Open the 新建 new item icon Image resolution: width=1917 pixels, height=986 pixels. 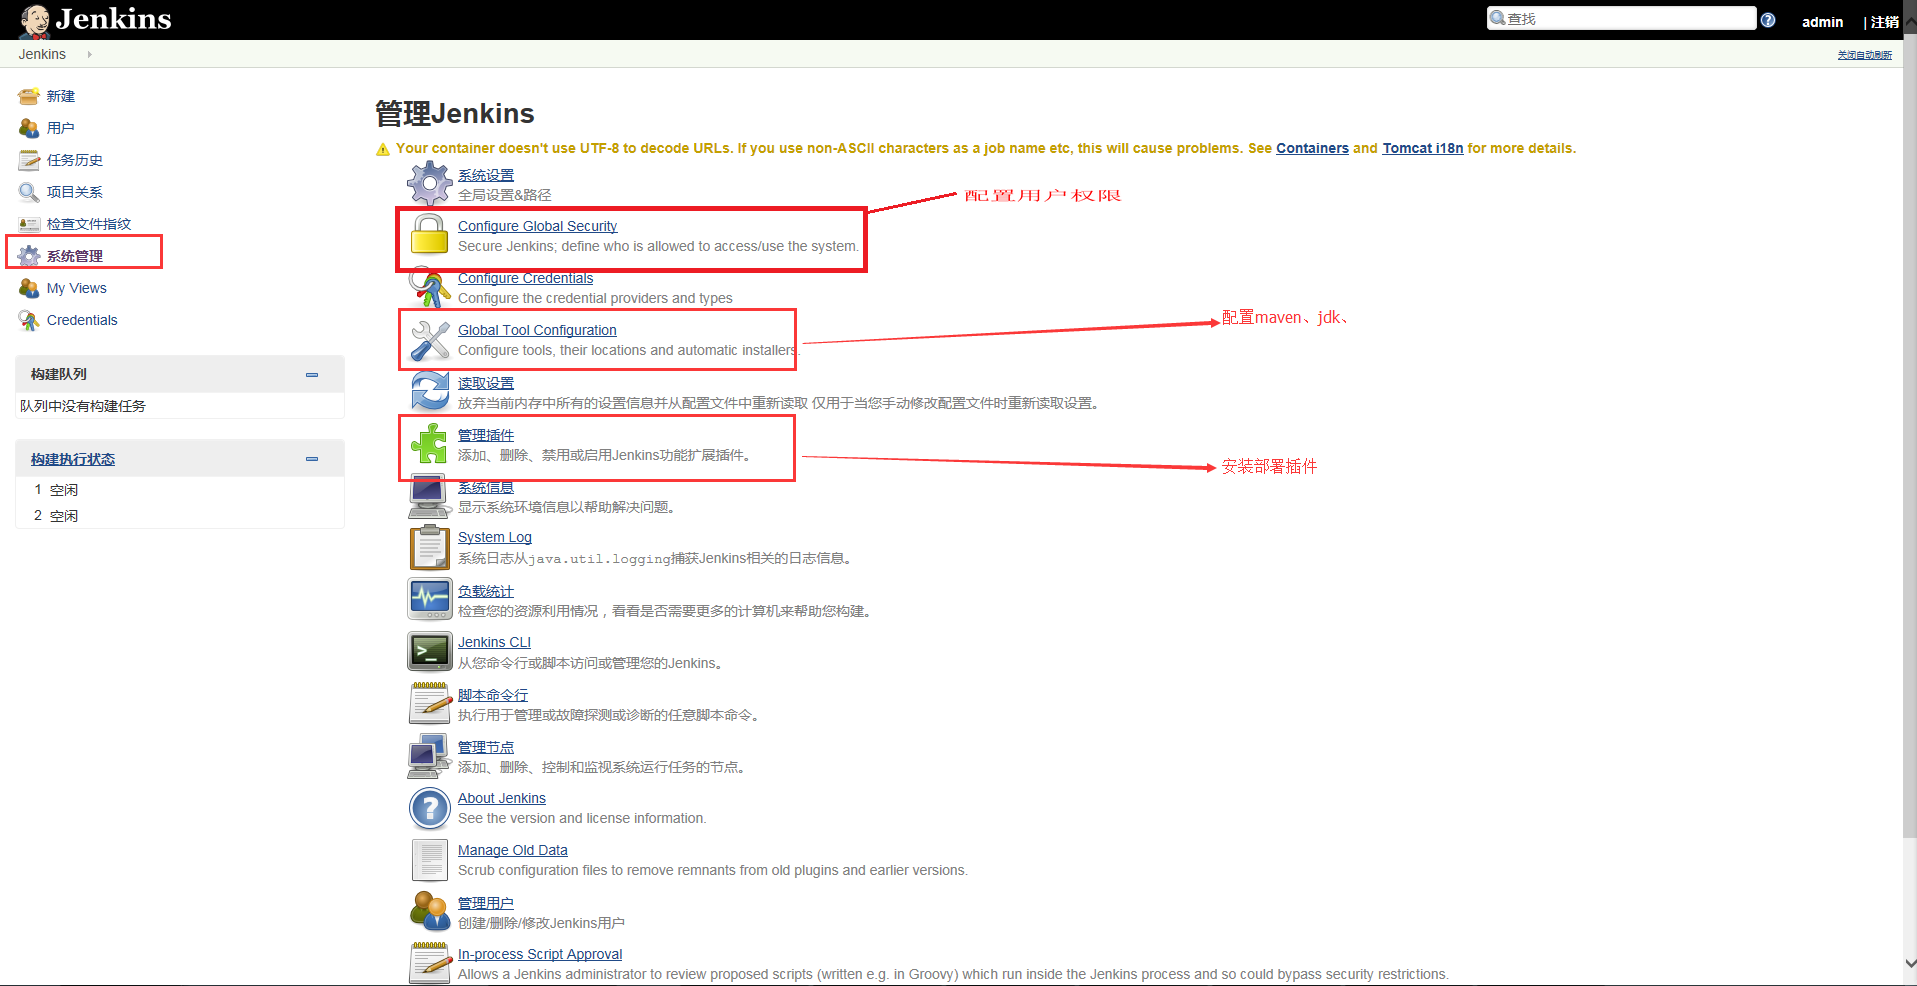pos(29,96)
